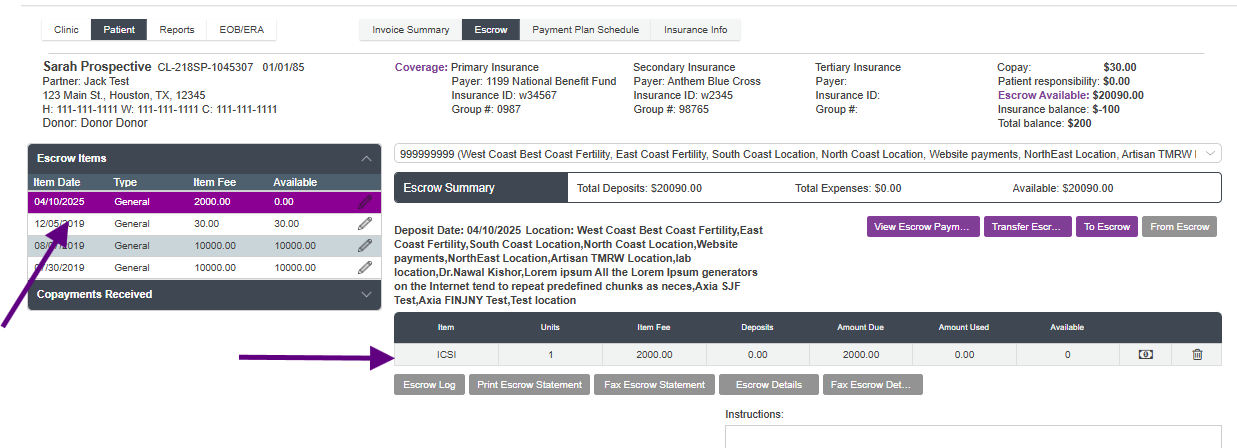Click the payment icon in the ICSI row

pos(1146,354)
